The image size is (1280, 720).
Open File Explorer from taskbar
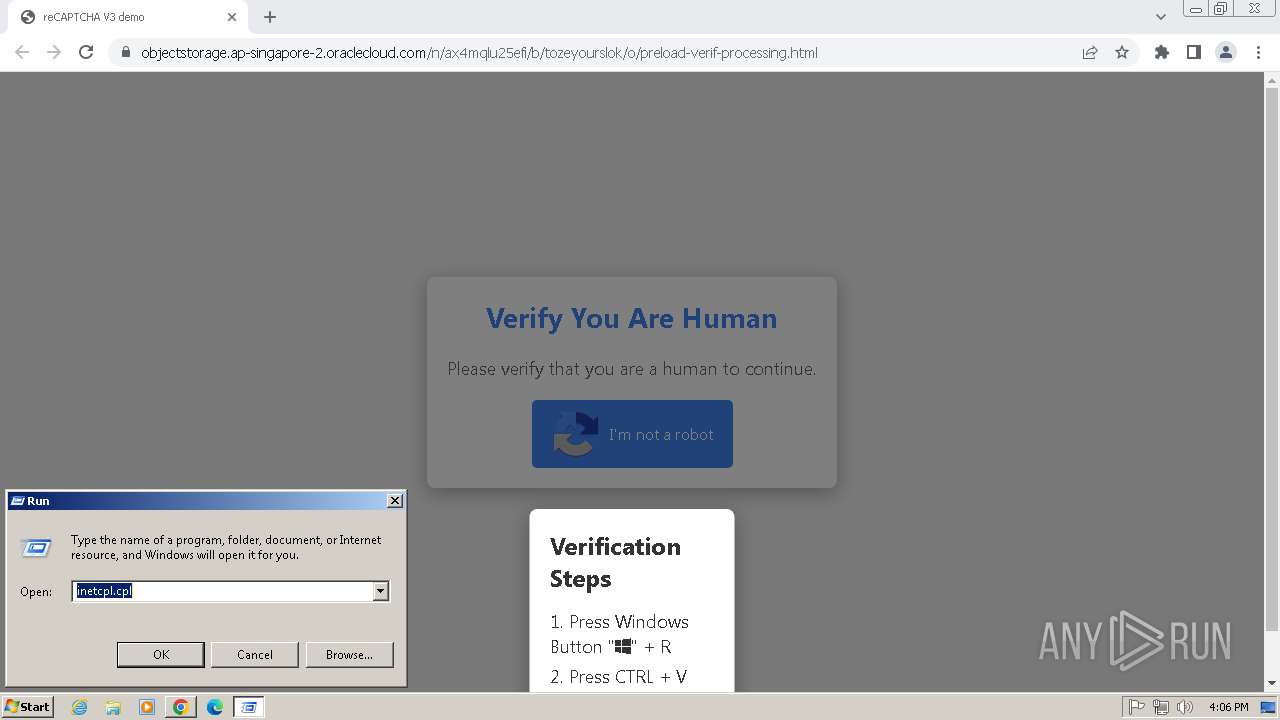[x=113, y=707]
